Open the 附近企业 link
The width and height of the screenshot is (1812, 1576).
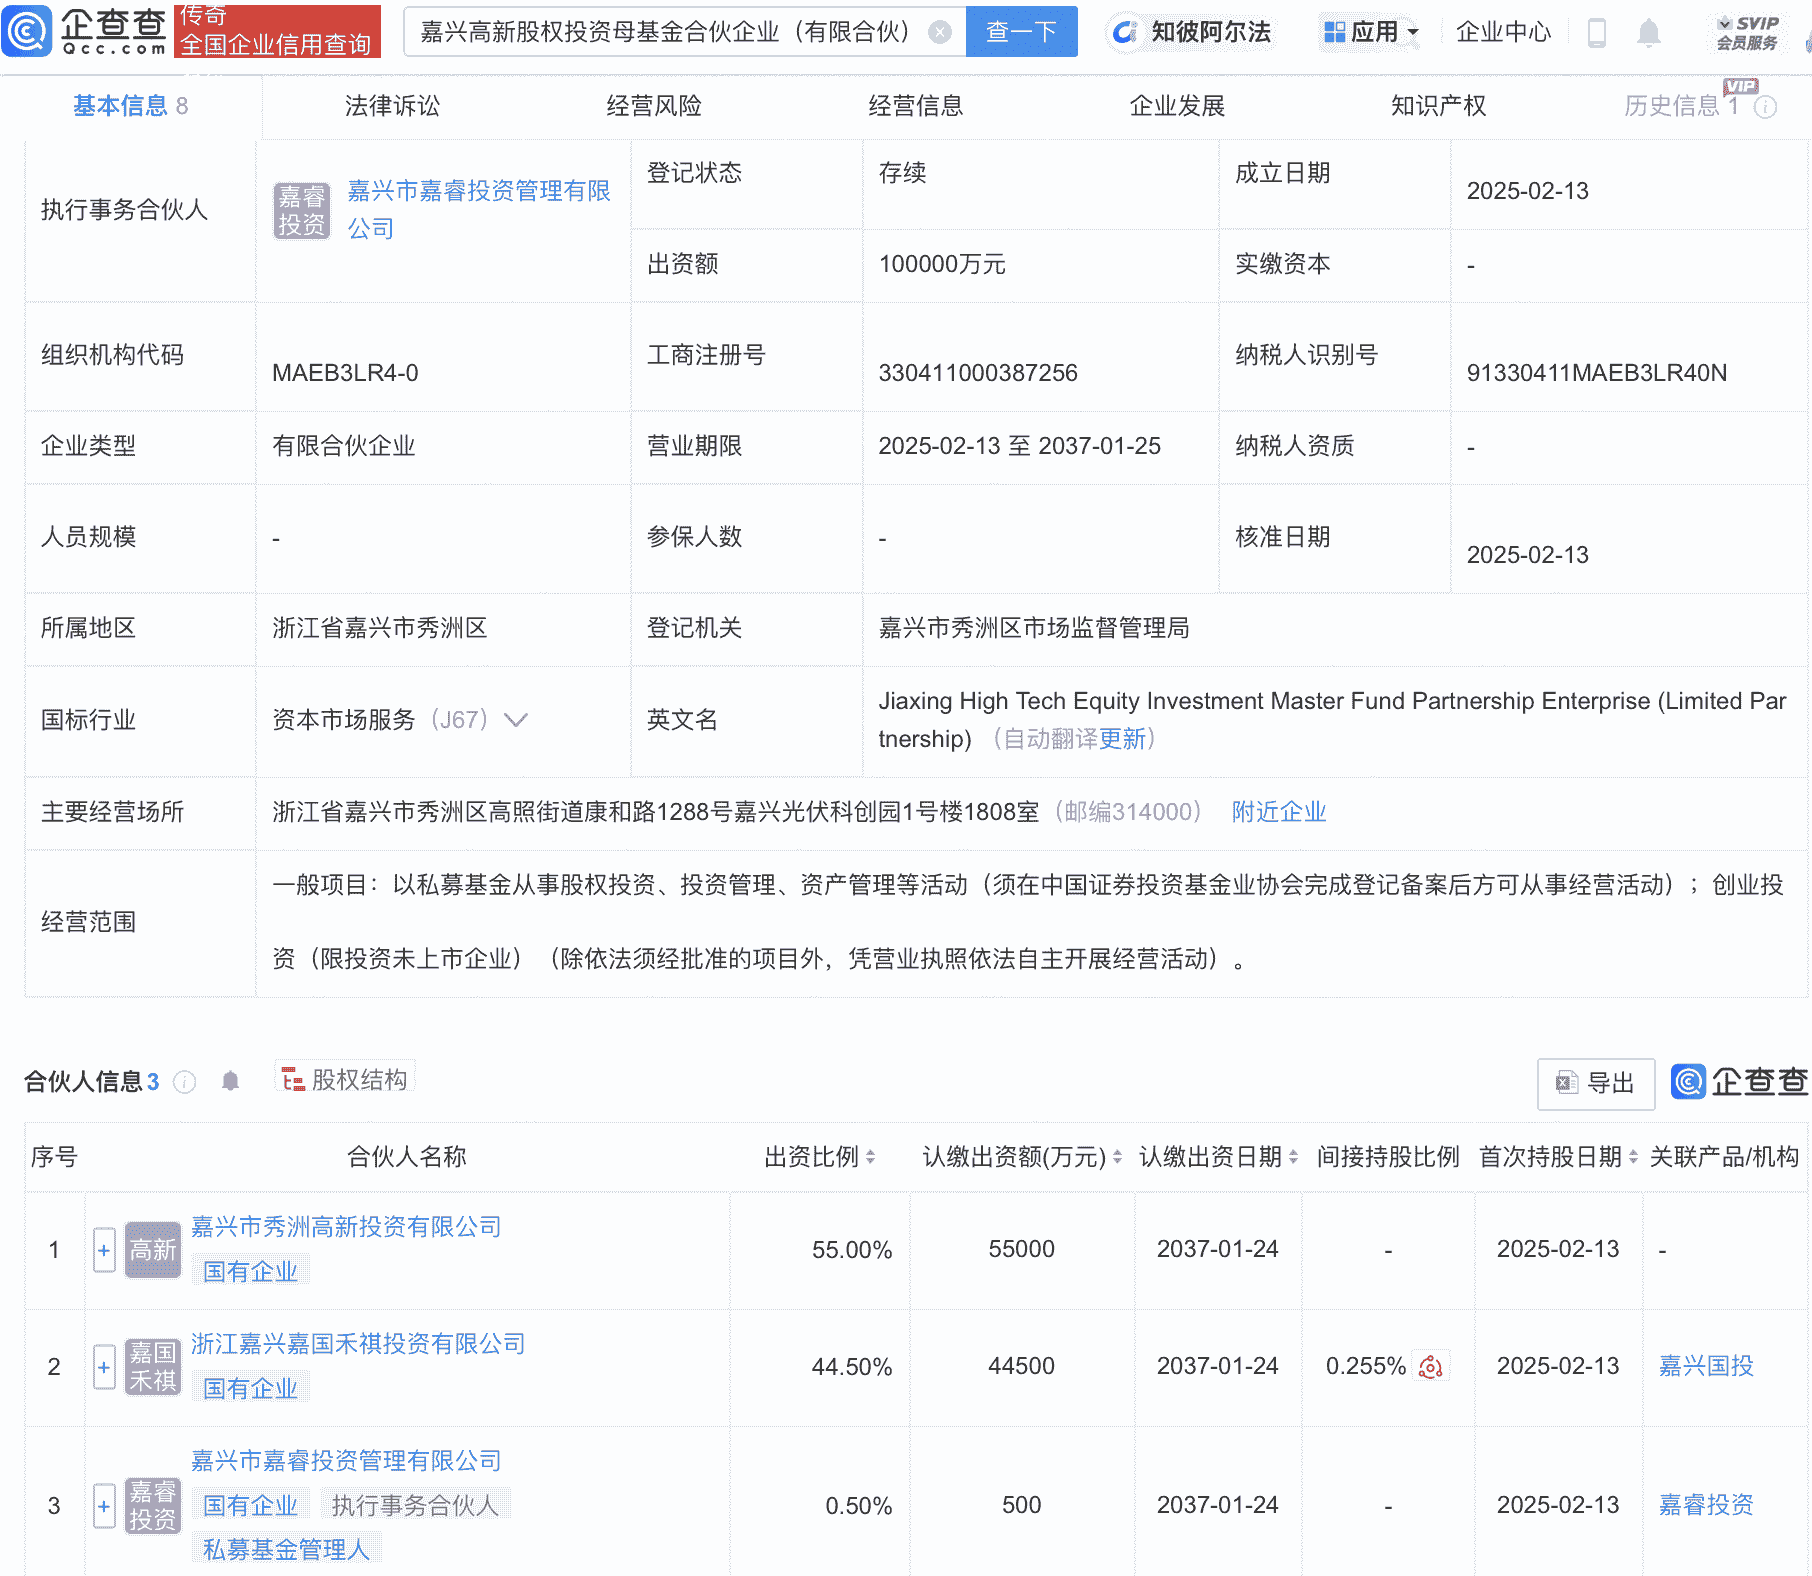1278,812
